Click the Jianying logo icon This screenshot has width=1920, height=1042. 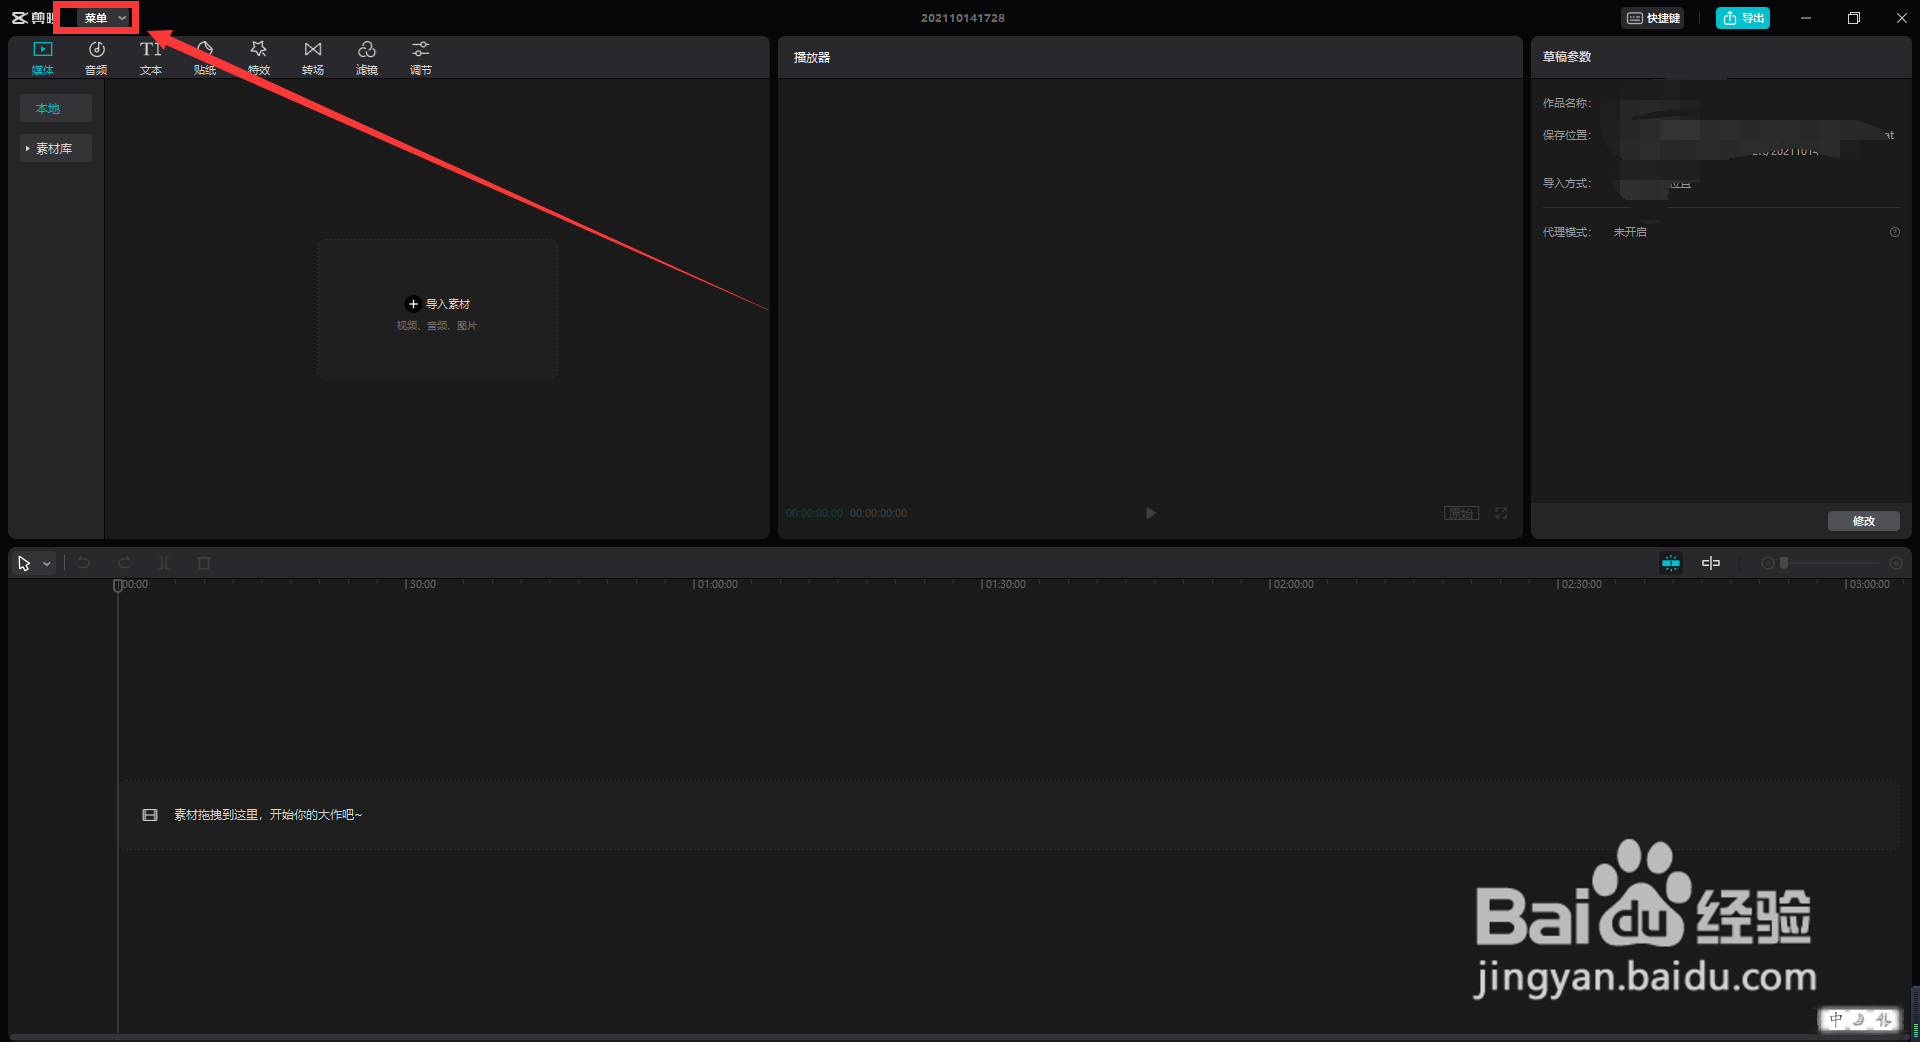(x=20, y=18)
